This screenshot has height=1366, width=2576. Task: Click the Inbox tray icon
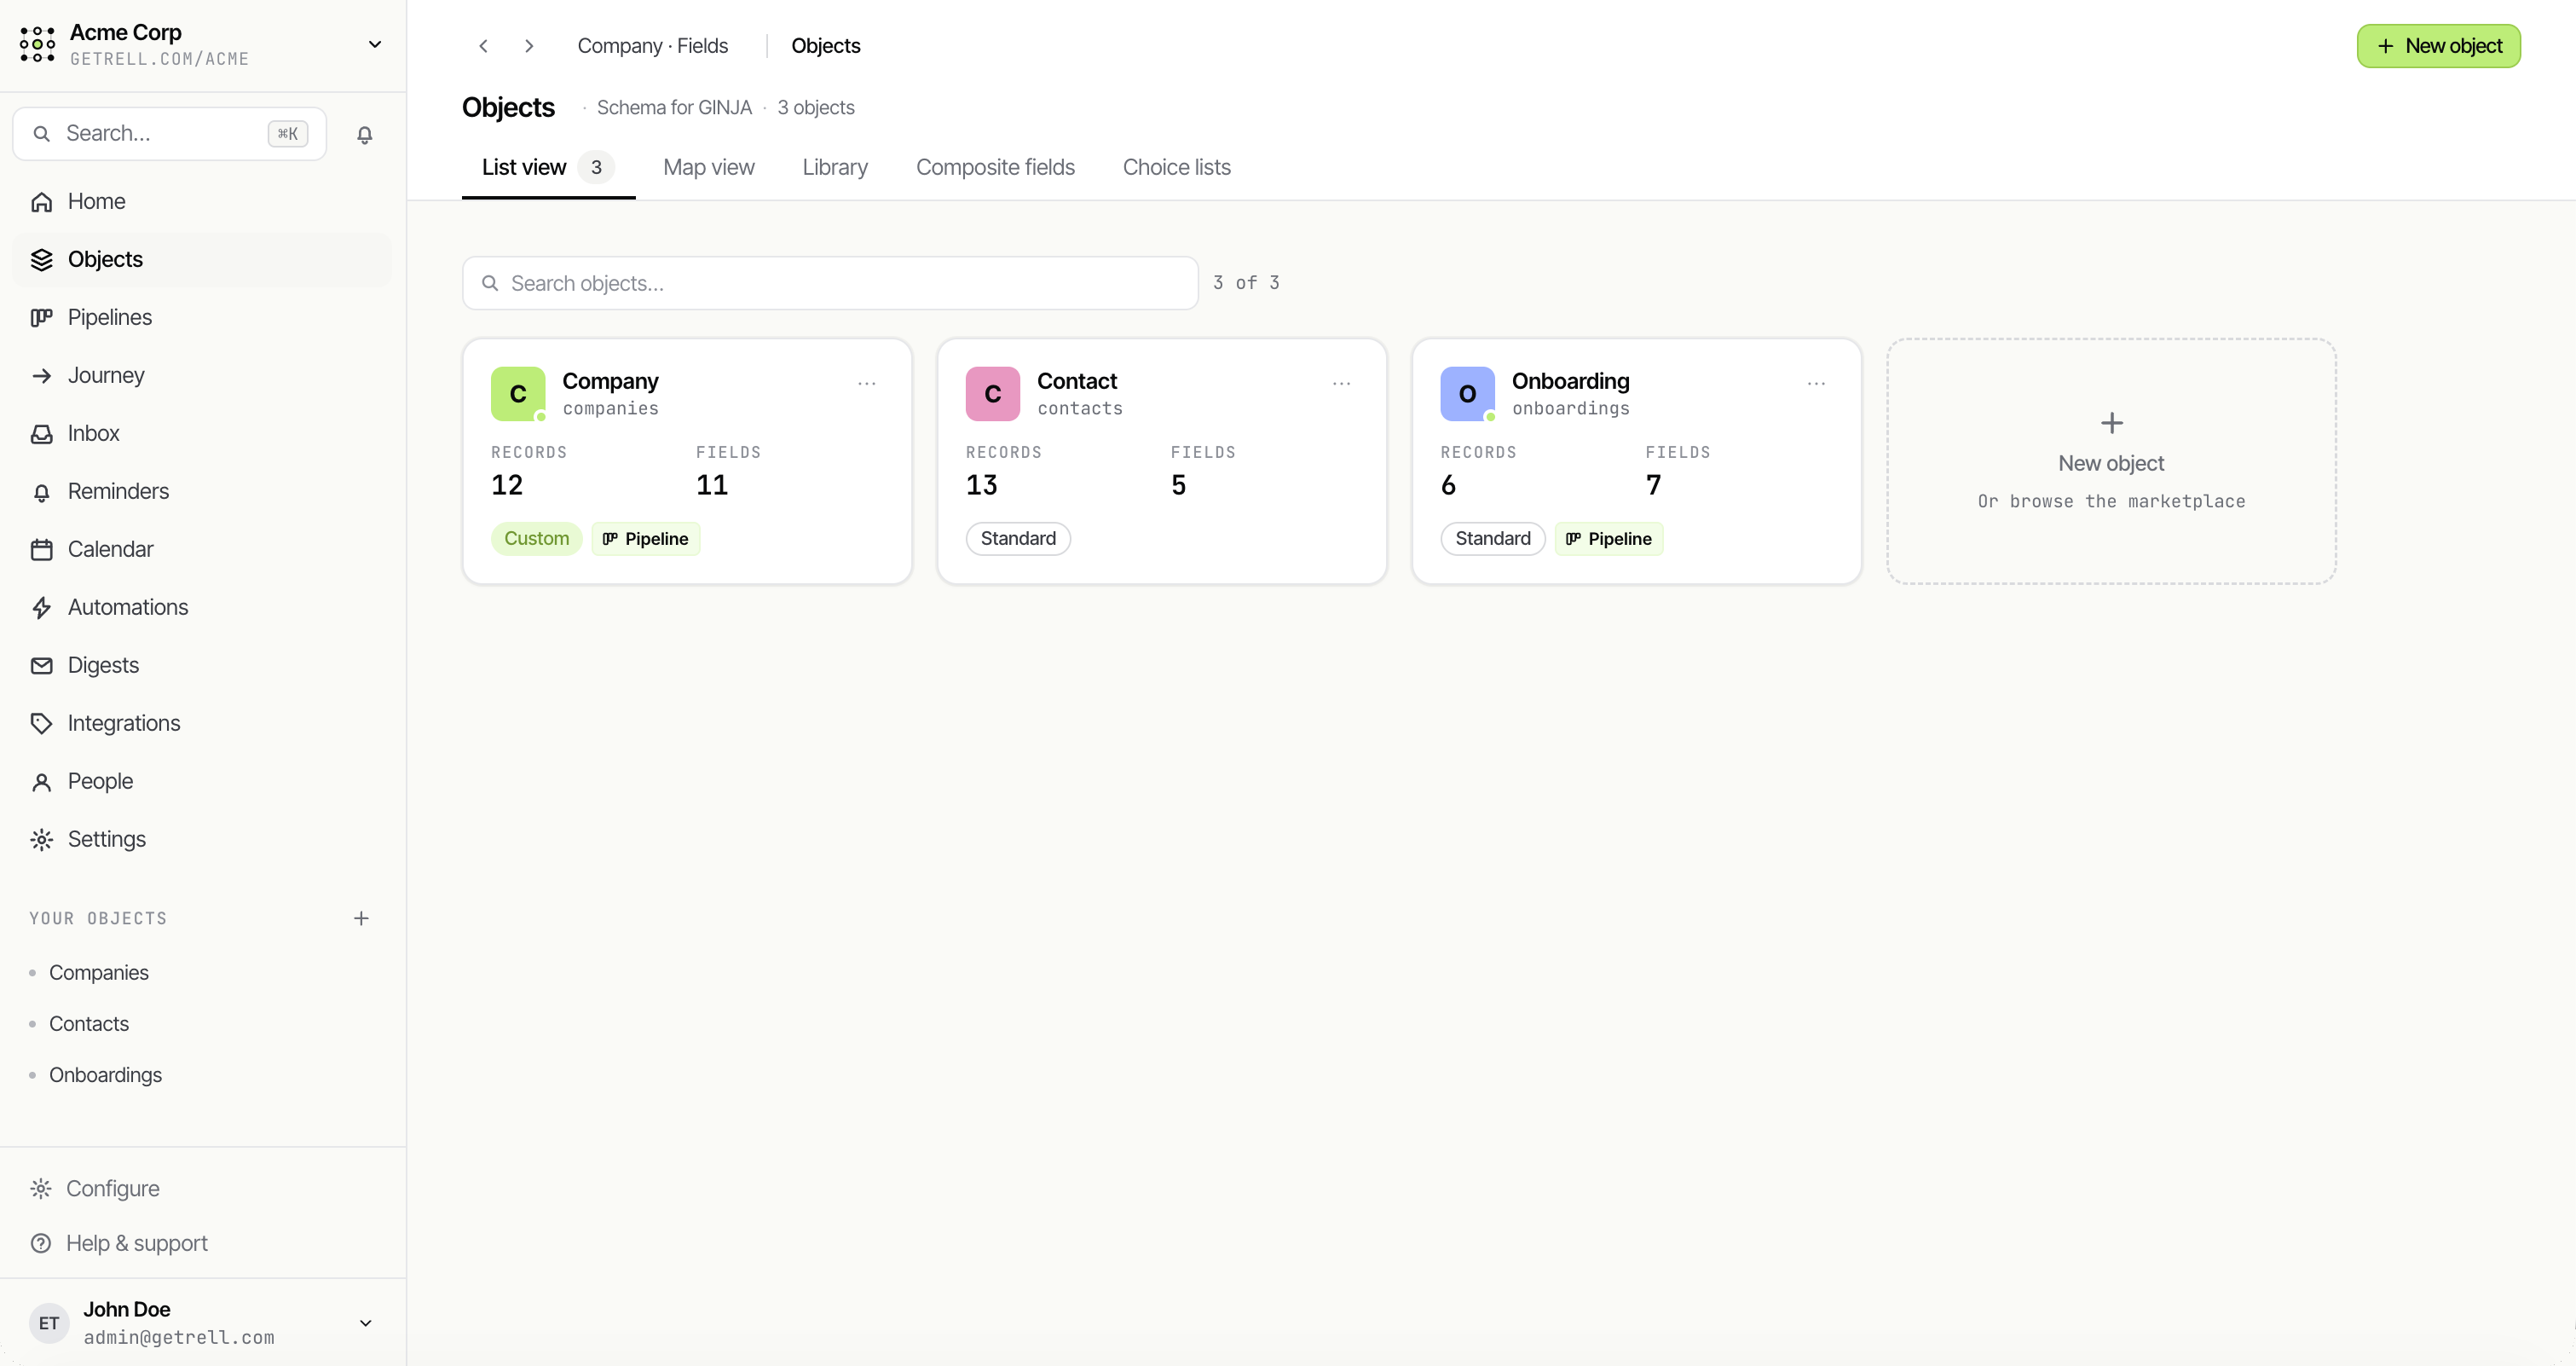coord(41,433)
